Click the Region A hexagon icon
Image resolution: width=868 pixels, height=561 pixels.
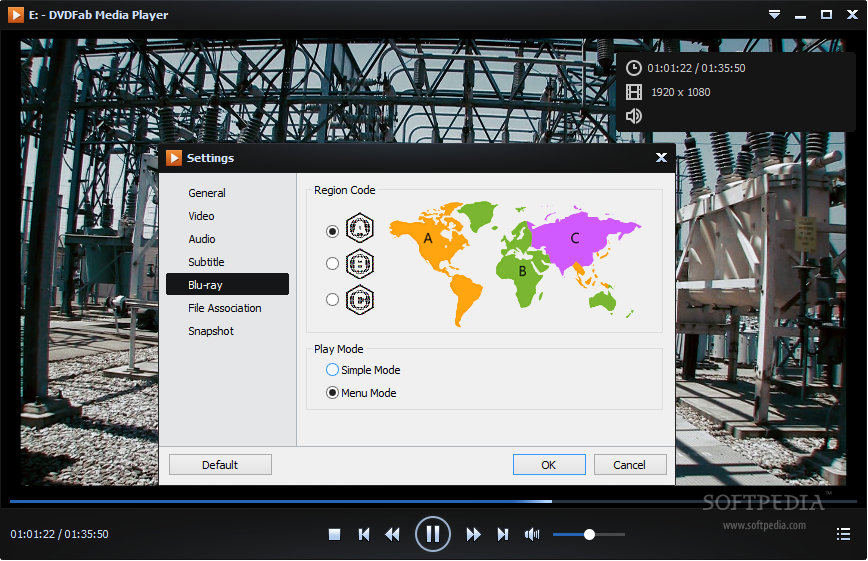click(360, 228)
